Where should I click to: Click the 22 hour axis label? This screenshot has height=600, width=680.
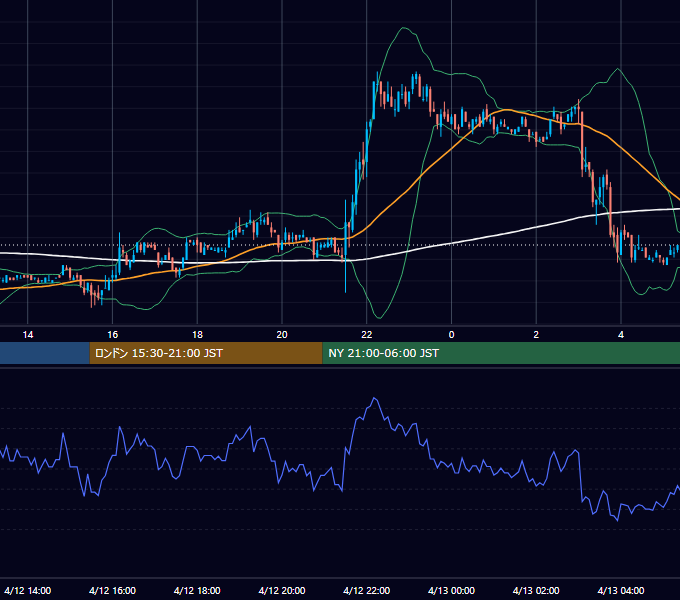tap(367, 335)
